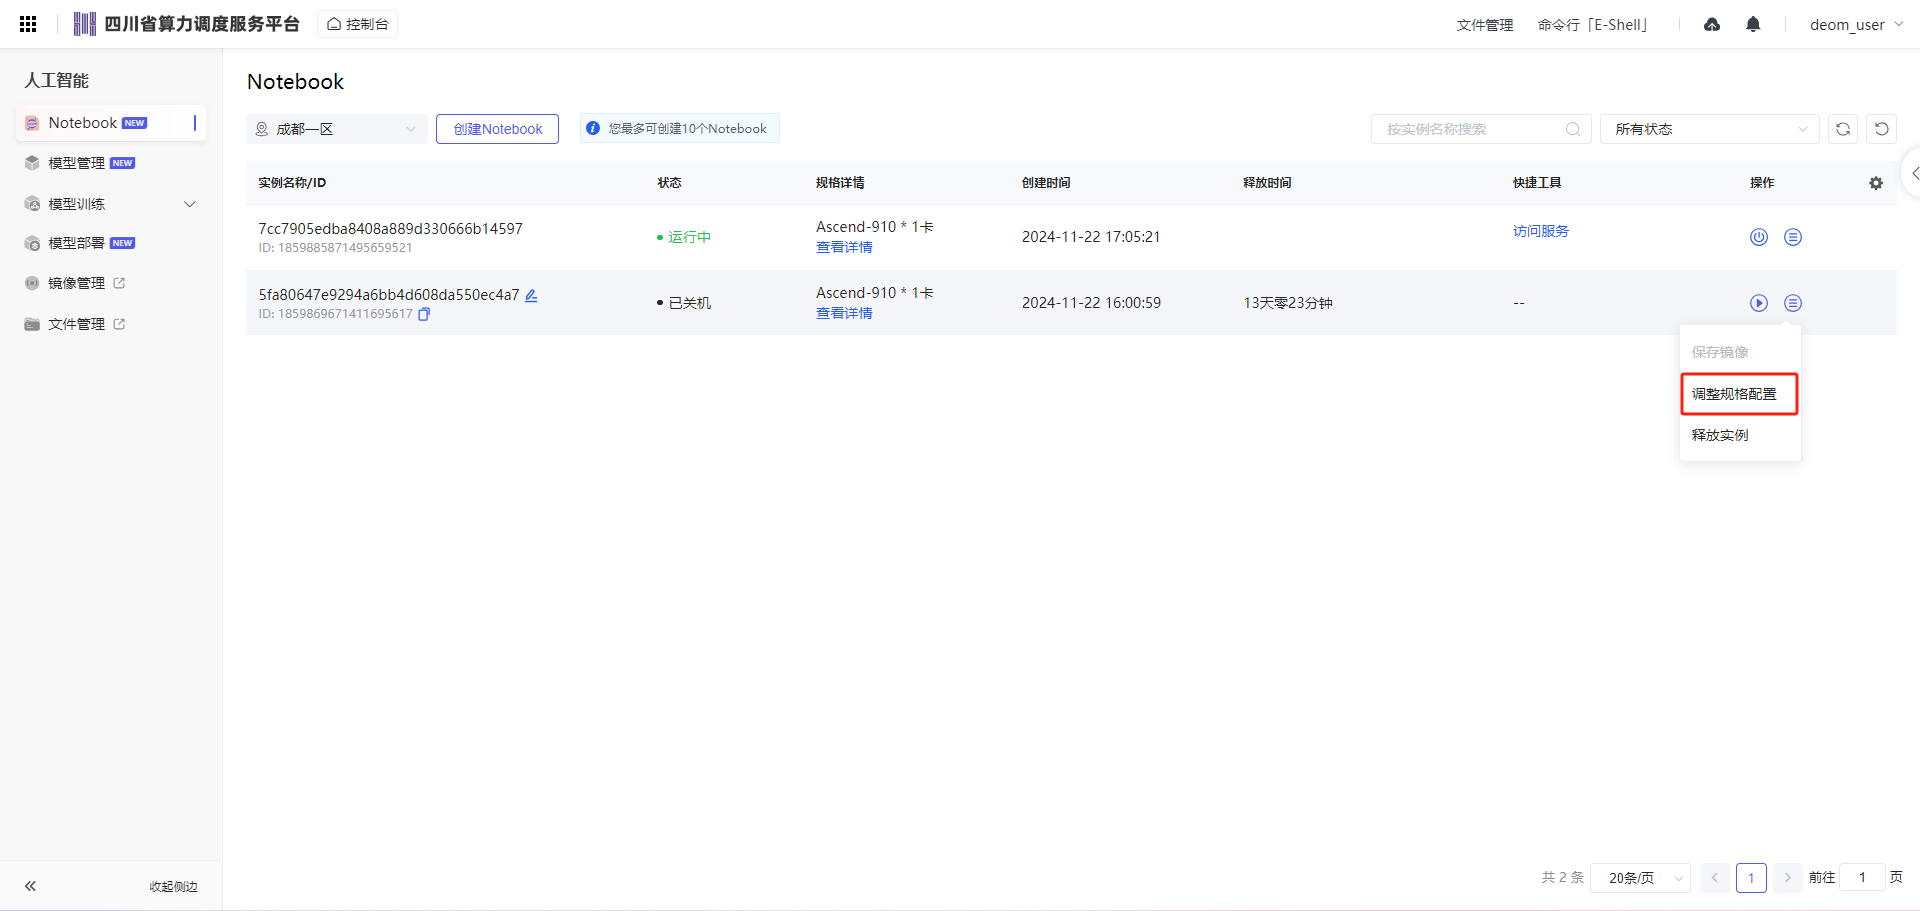View 查看详情 for instance 5fa80647

844,313
